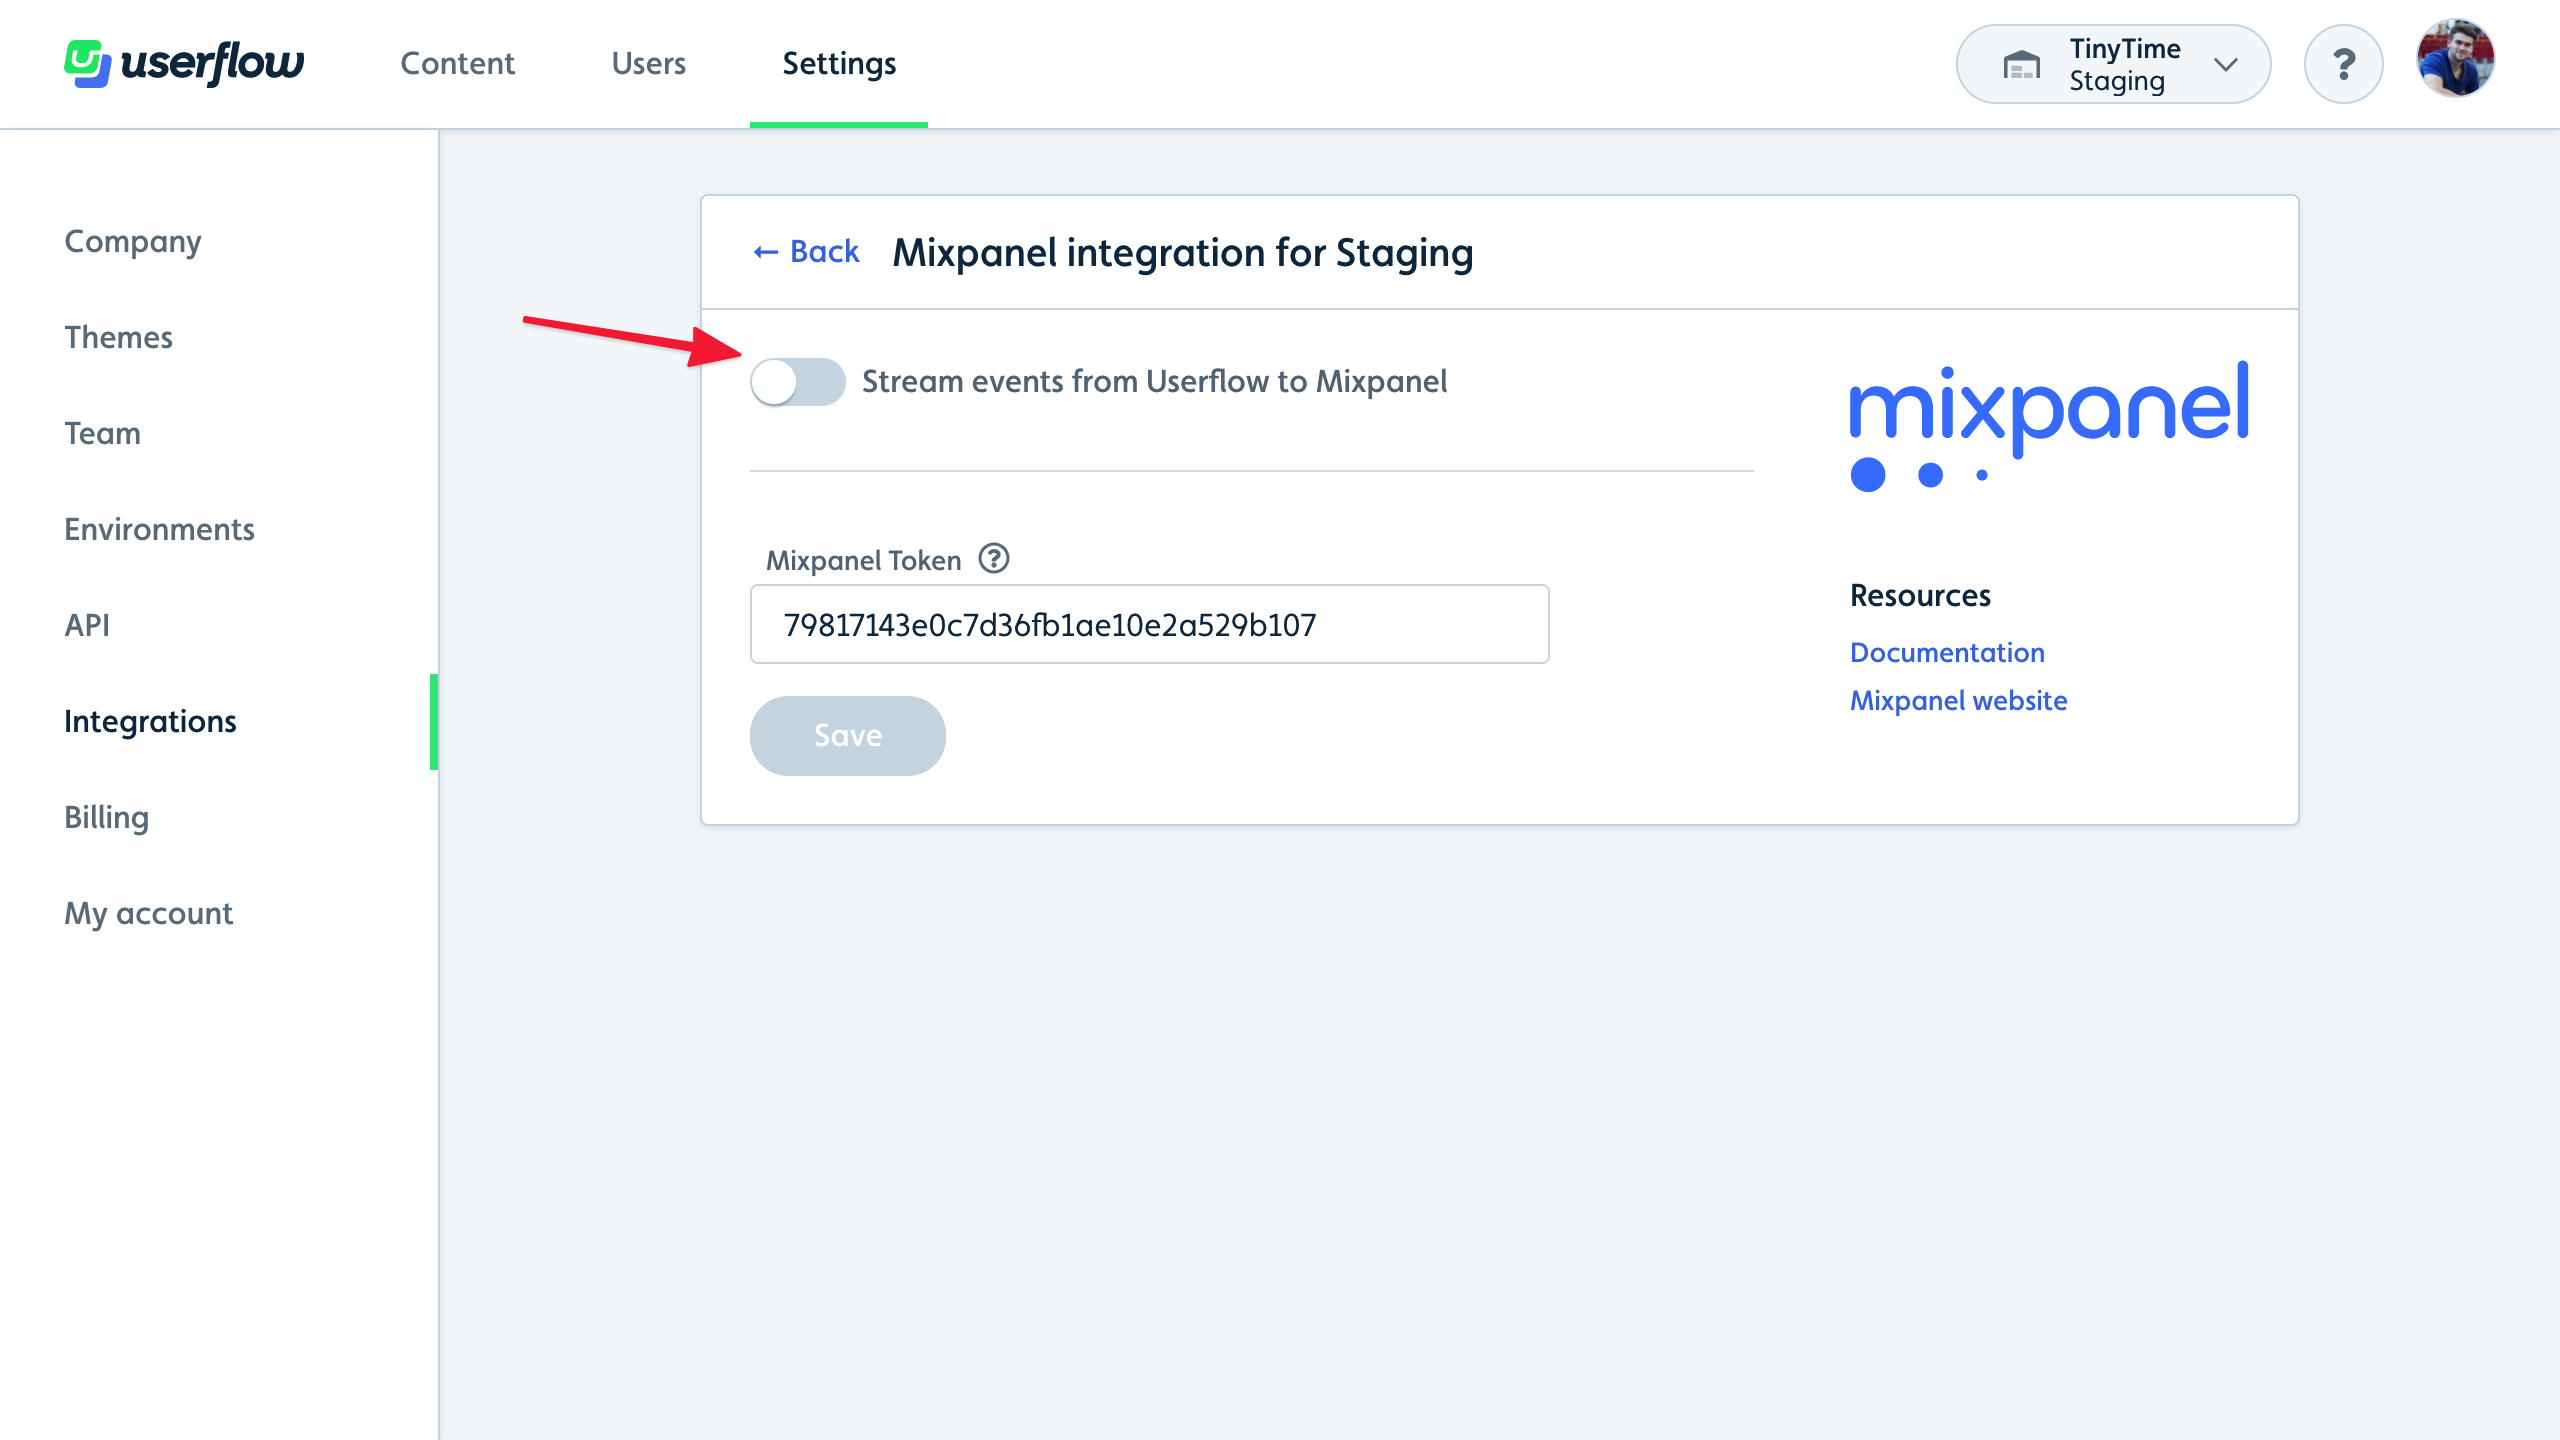The image size is (2560, 1440).
Task: Click the Mixpanel Token input field
Action: (1149, 624)
